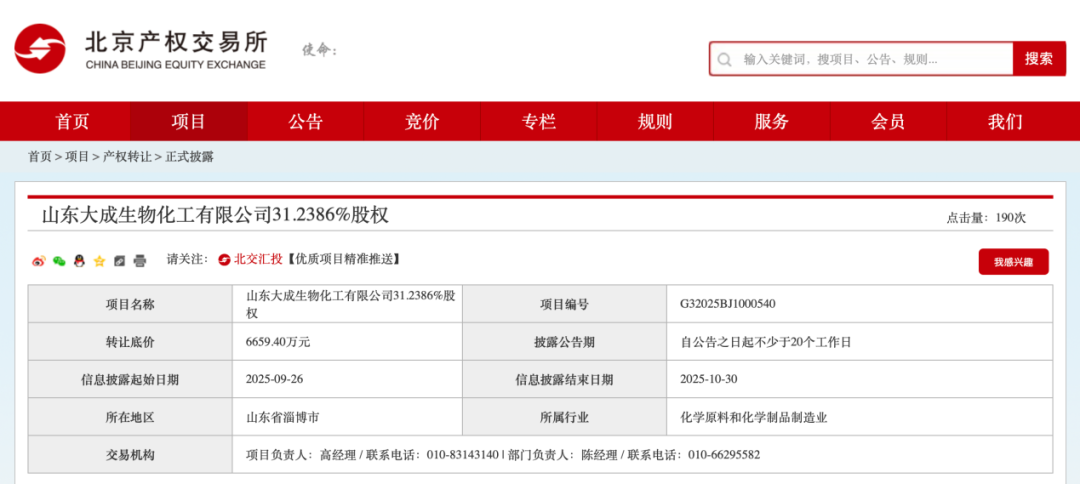Share via the green WeChat icon
Viewport: 1080px width, 484px height.
click(x=59, y=261)
